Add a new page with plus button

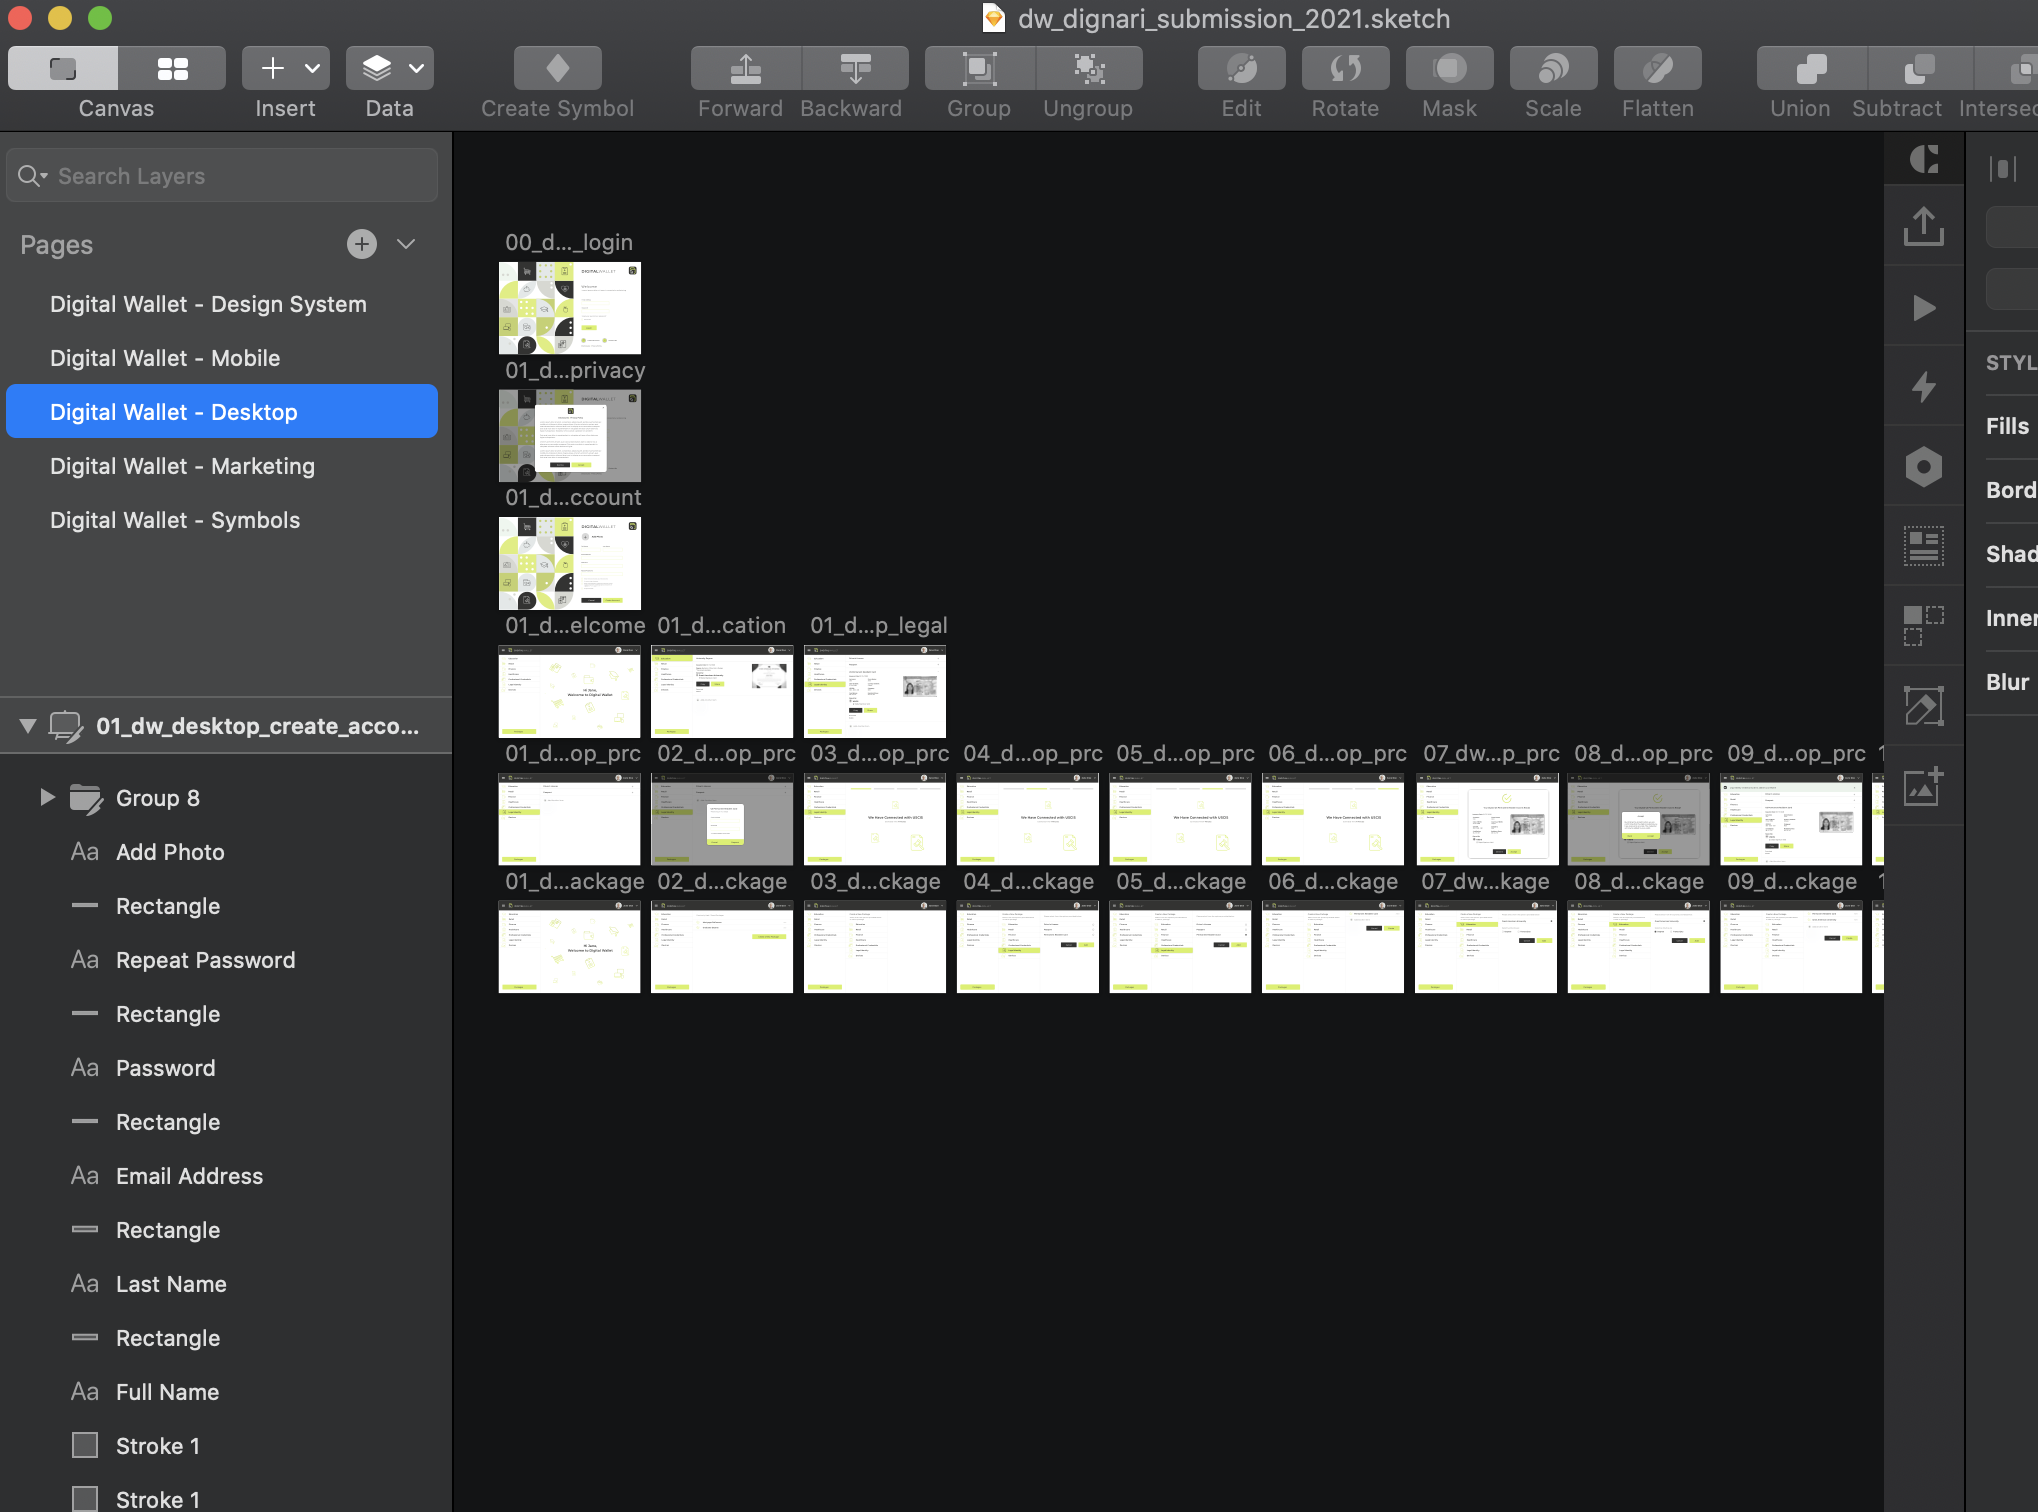pyautogui.click(x=362, y=244)
